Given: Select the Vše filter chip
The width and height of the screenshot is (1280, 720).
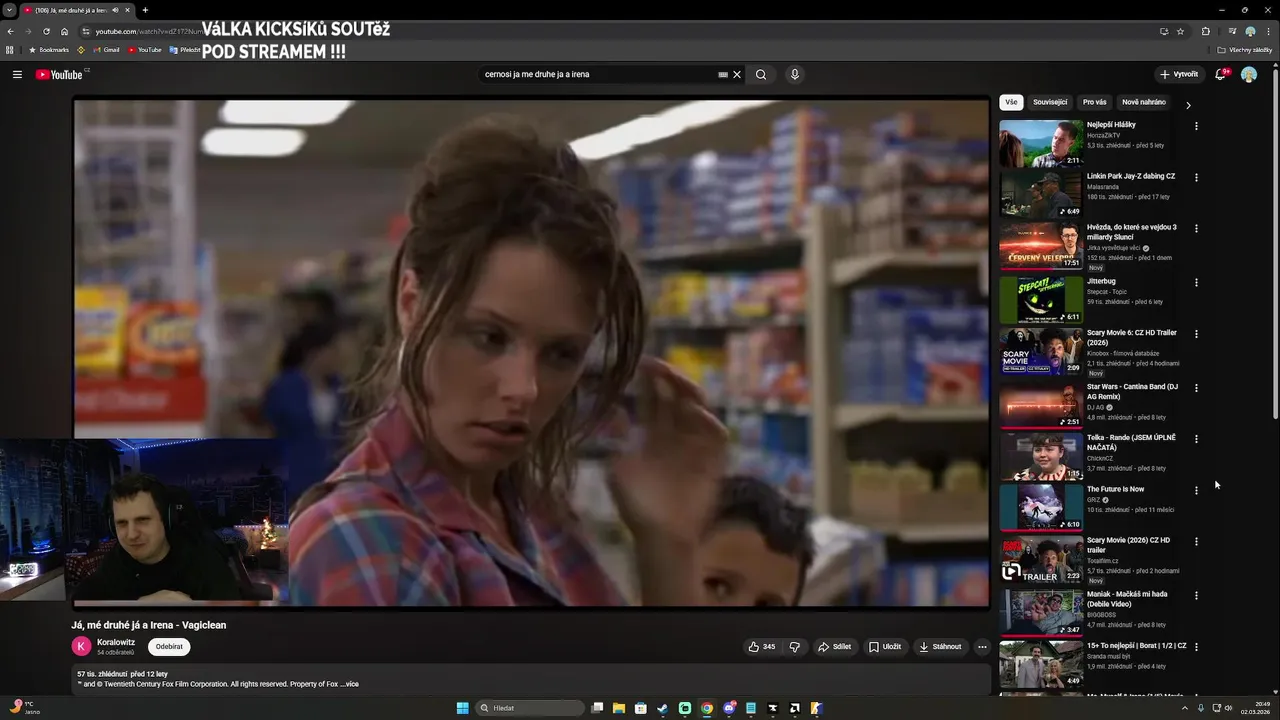Looking at the screenshot, I should tap(1011, 102).
